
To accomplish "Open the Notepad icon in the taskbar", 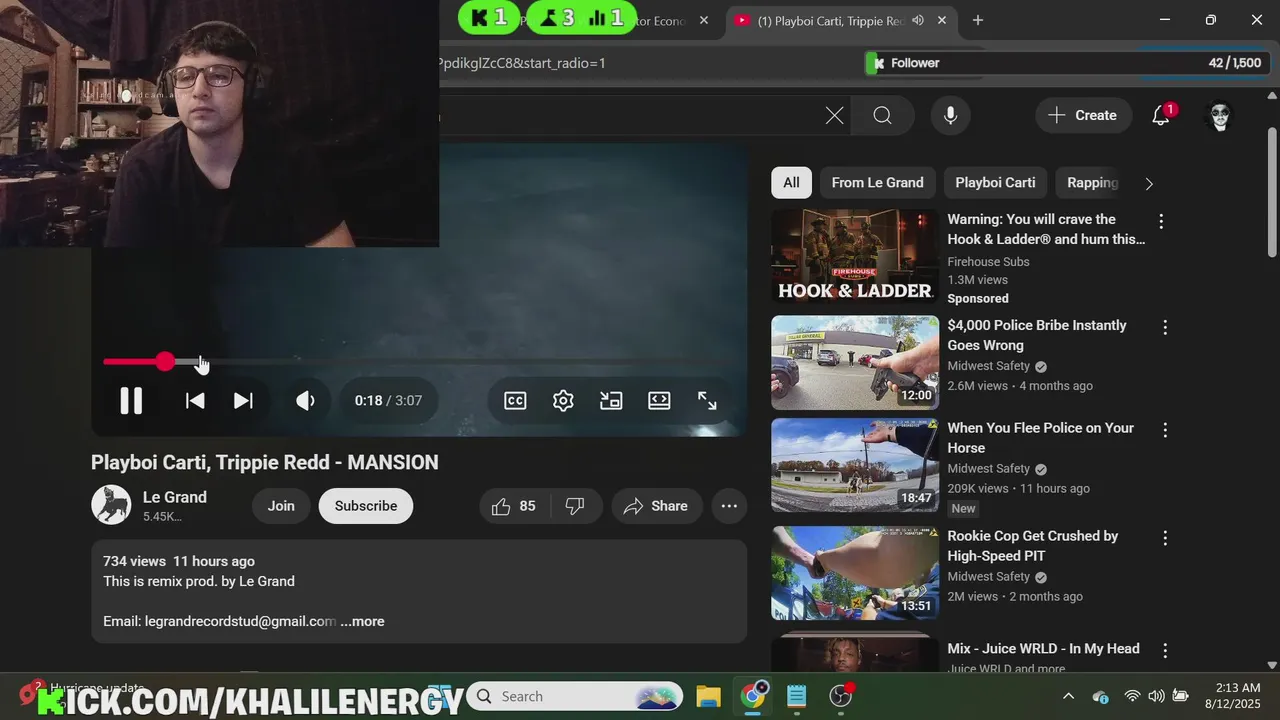I will click(796, 696).
